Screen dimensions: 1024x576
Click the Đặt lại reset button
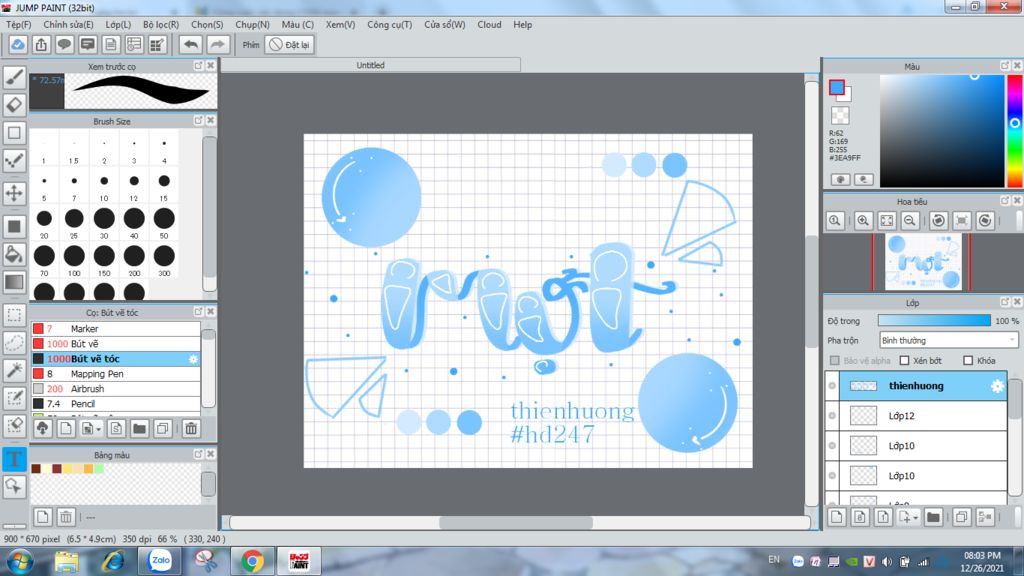pos(290,44)
